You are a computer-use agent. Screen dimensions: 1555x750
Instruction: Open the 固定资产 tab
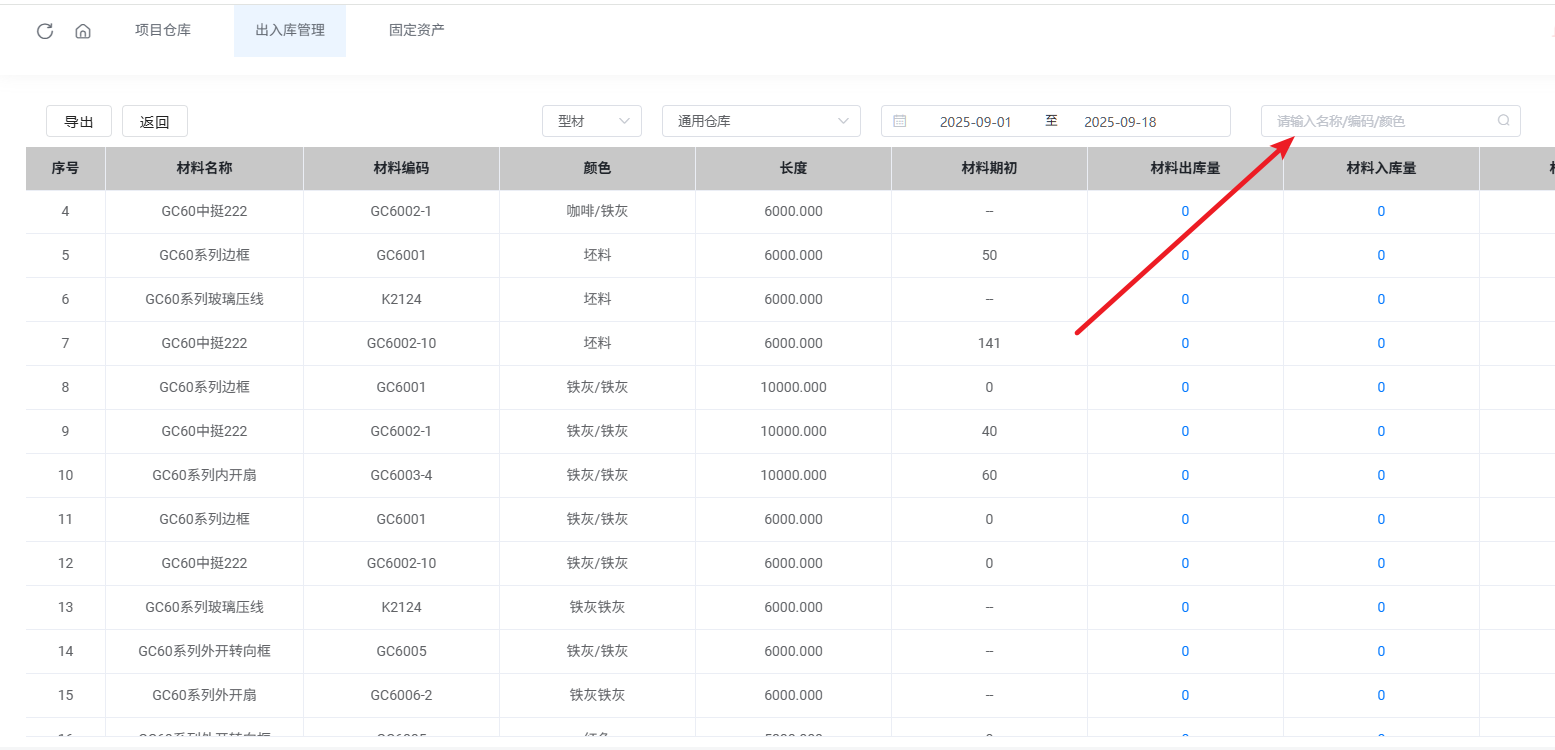tap(417, 30)
